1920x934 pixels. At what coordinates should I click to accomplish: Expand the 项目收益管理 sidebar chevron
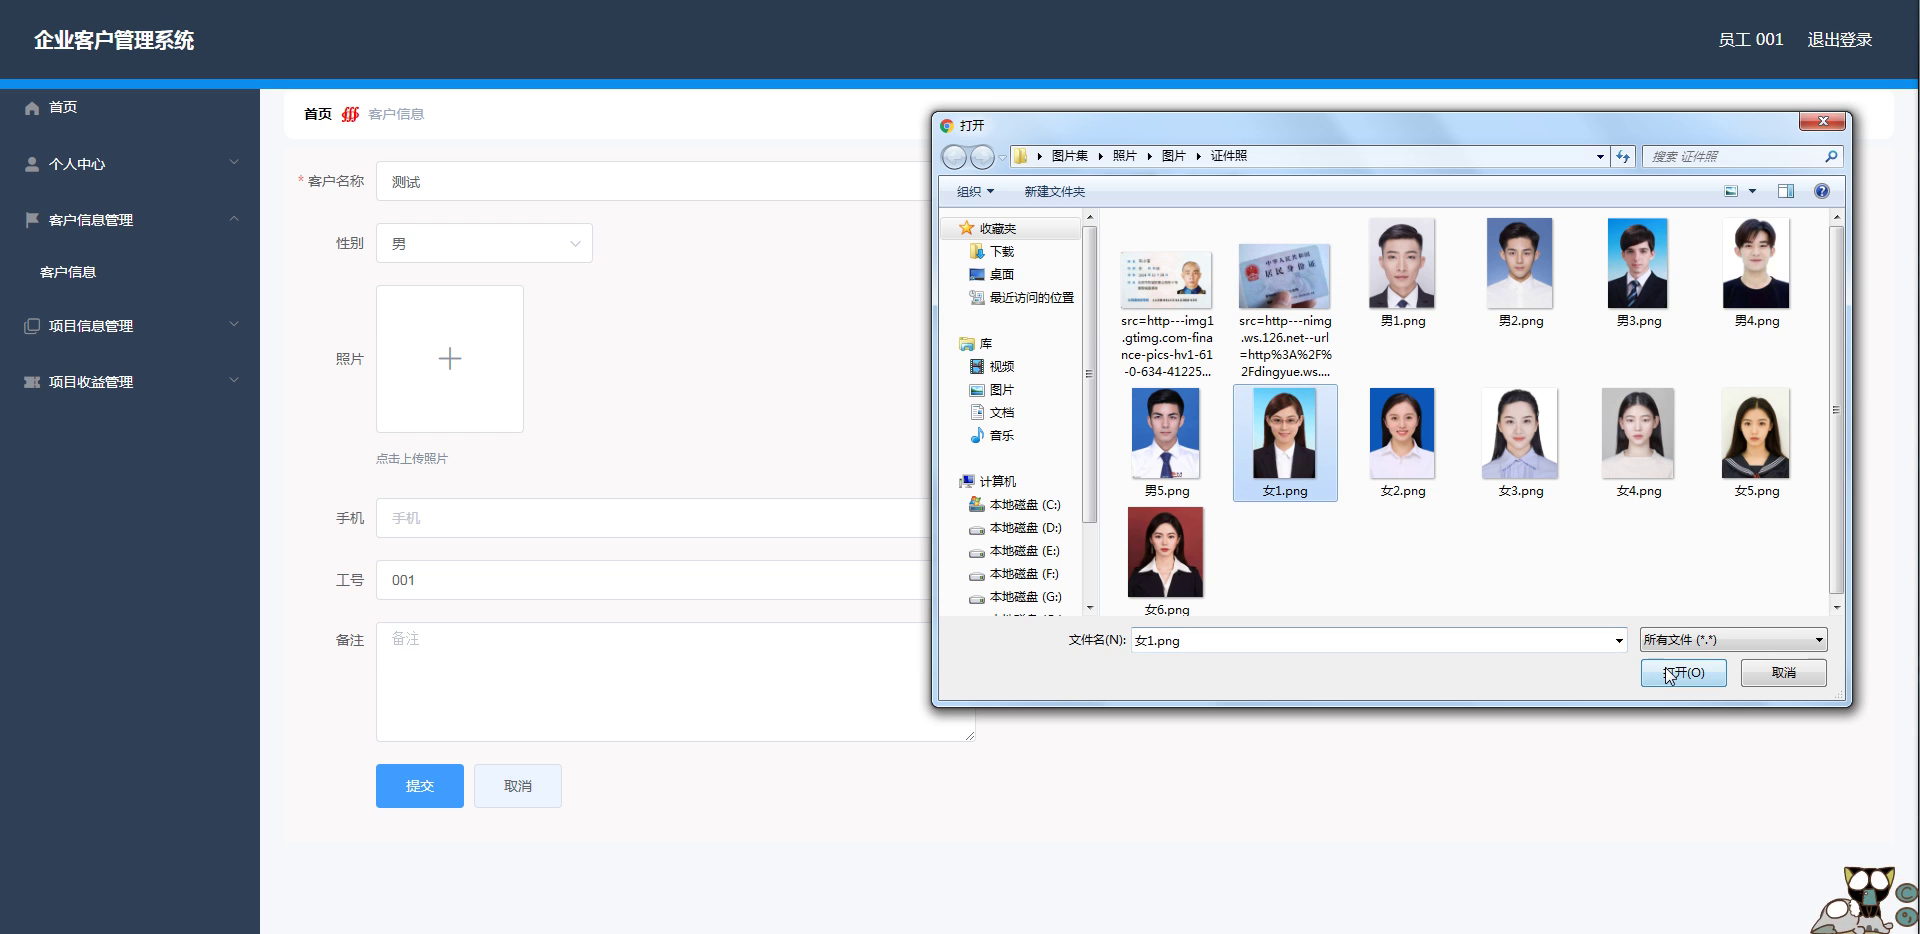(234, 380)
